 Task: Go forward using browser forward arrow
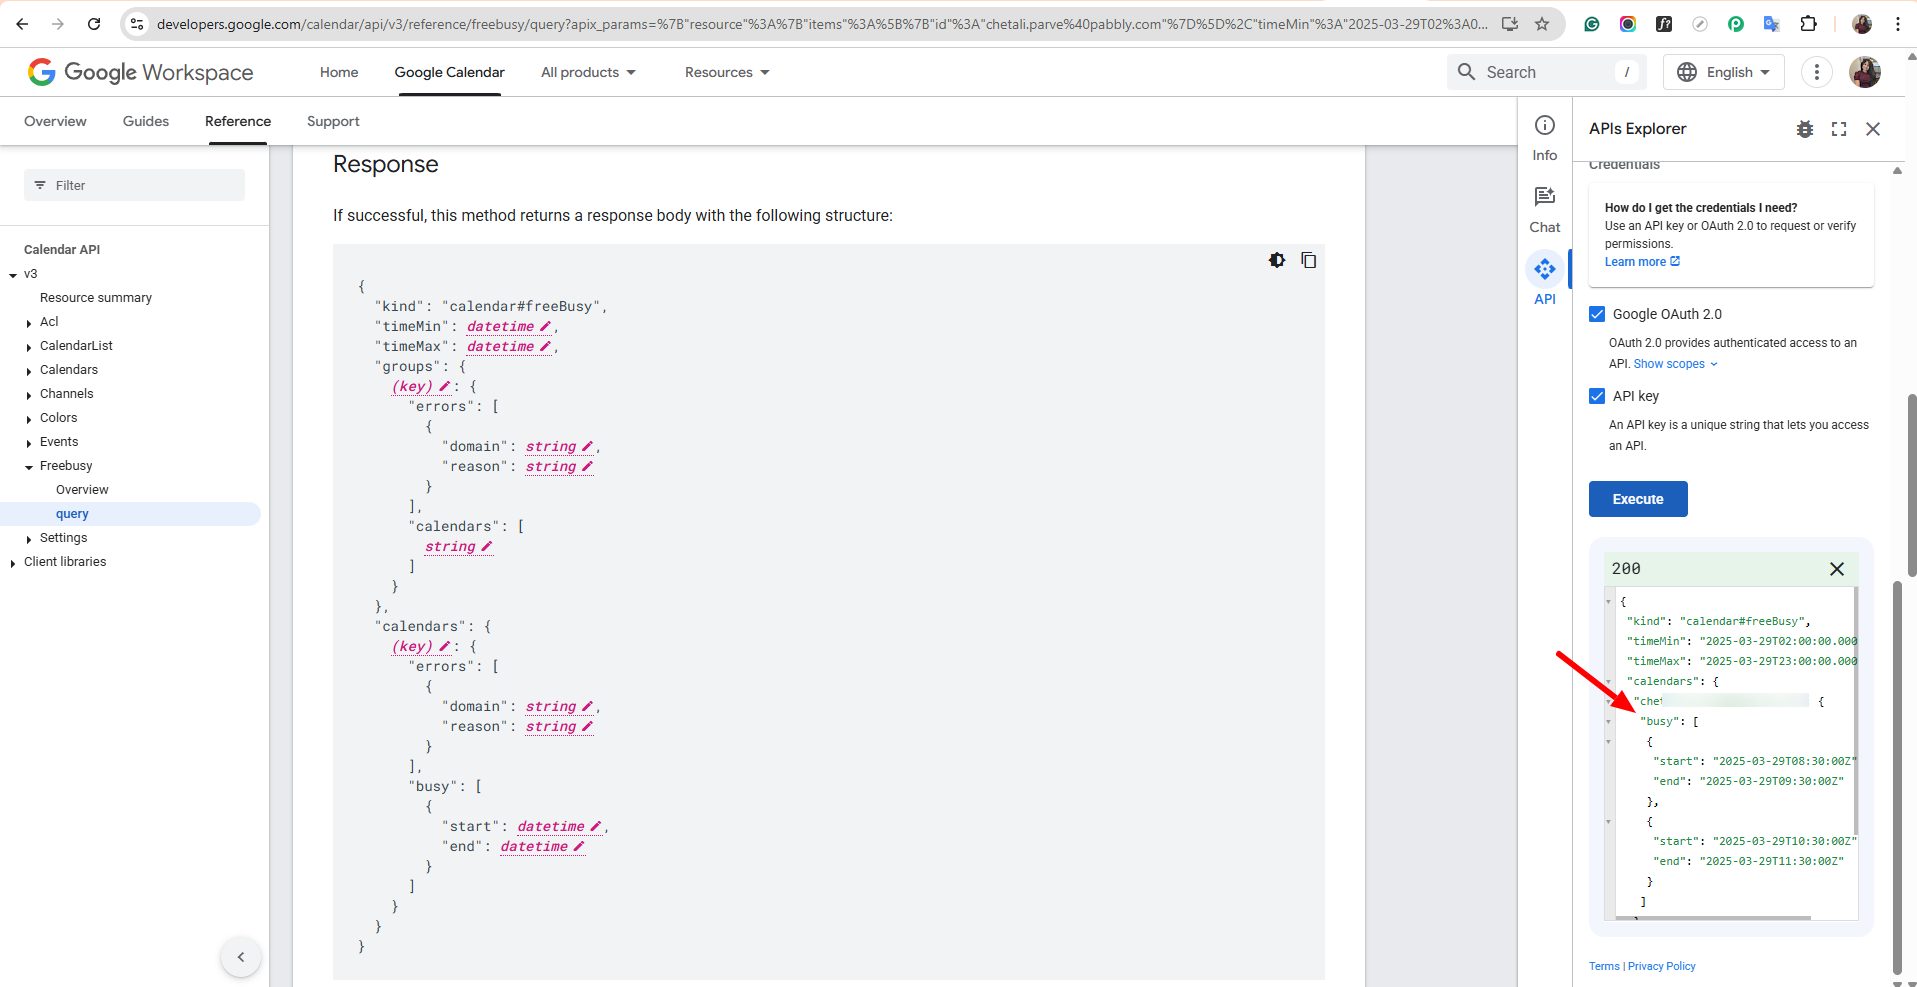tap(58, 24)
